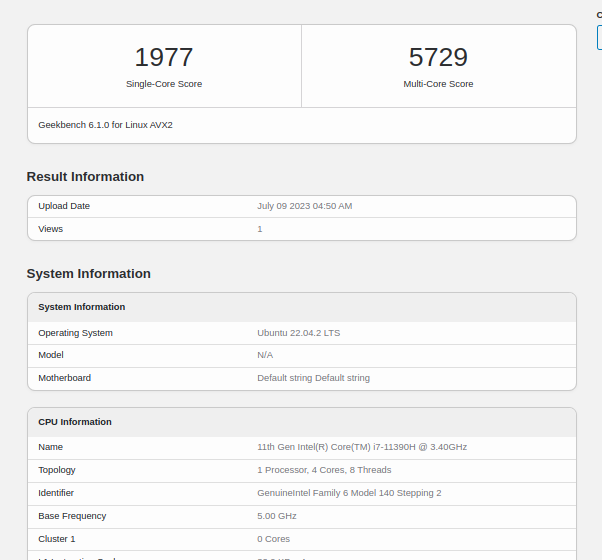Click the views count value 1
The width and height of the screenshot is (602, 560).
[x=260, y=229]
